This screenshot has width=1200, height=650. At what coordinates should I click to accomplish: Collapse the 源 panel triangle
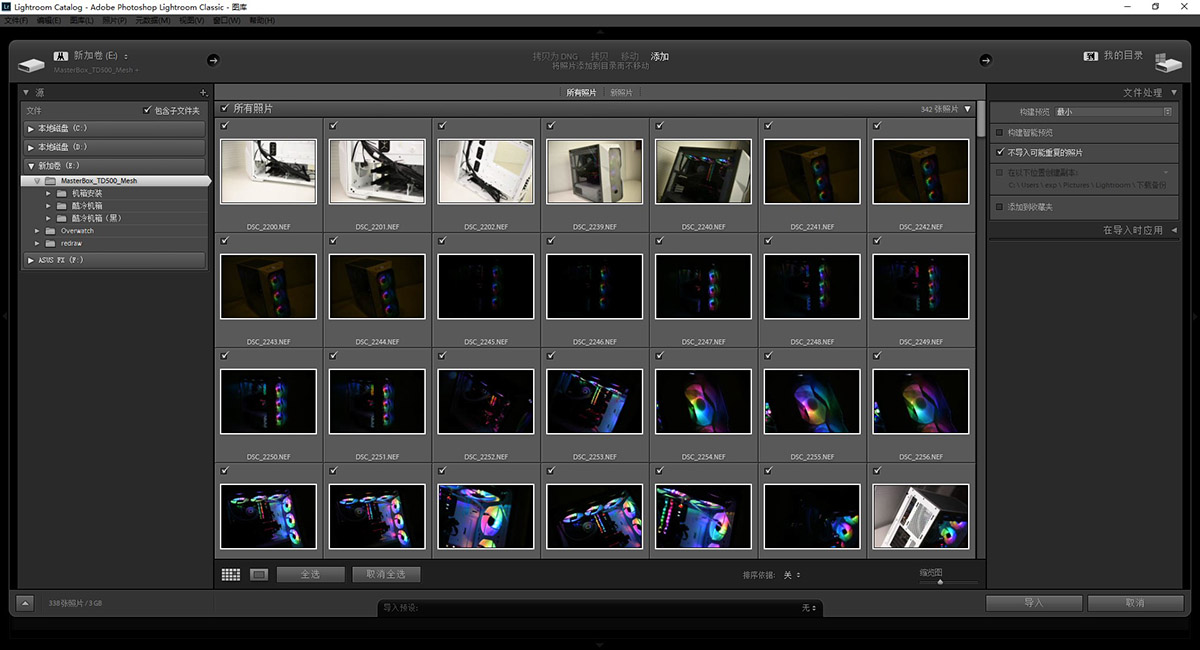(x=27, y=92)
